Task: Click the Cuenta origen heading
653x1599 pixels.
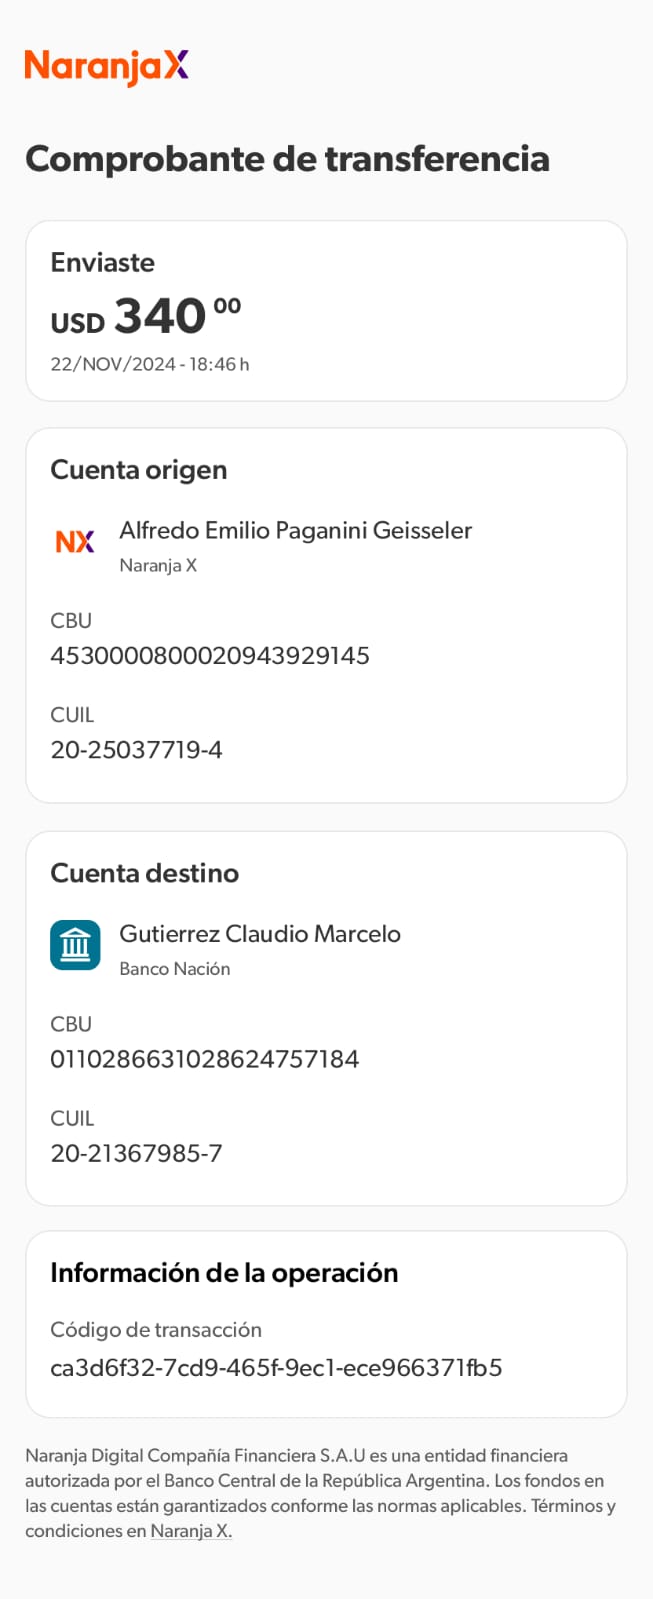Action: pyautogui.click(x=139, y=470)
